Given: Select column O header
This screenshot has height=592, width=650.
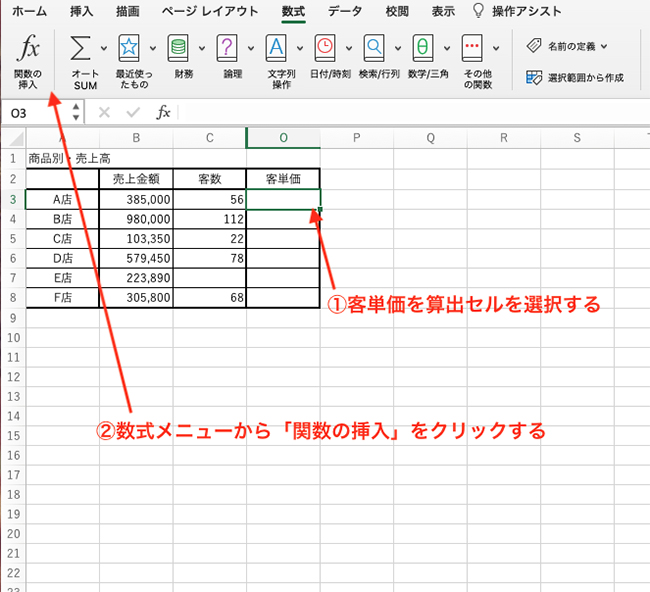Looking at the screenshot, I should [x=284, y=138].
